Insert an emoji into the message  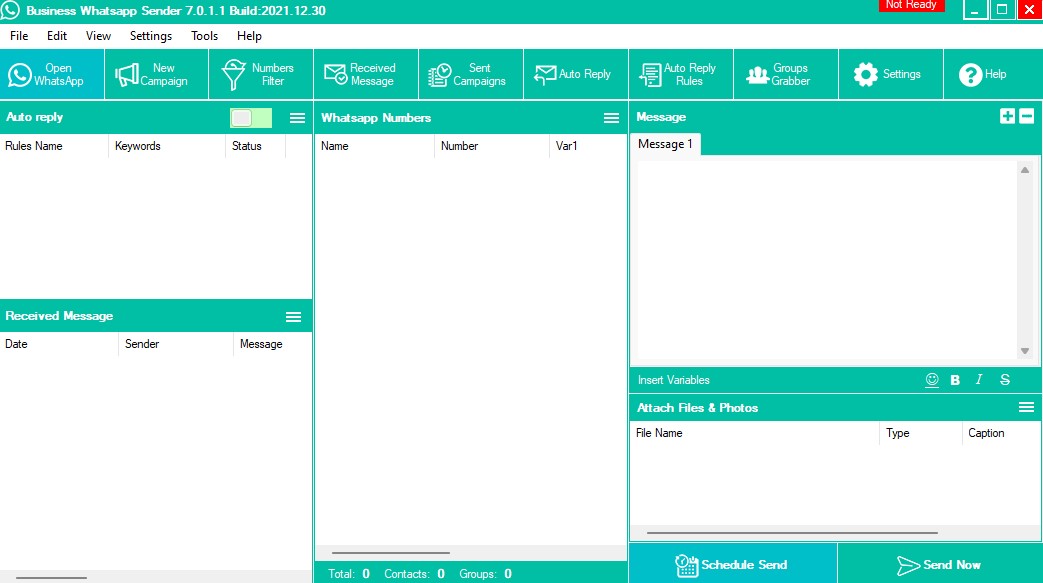pyautogui.click(x=932, y=380)
